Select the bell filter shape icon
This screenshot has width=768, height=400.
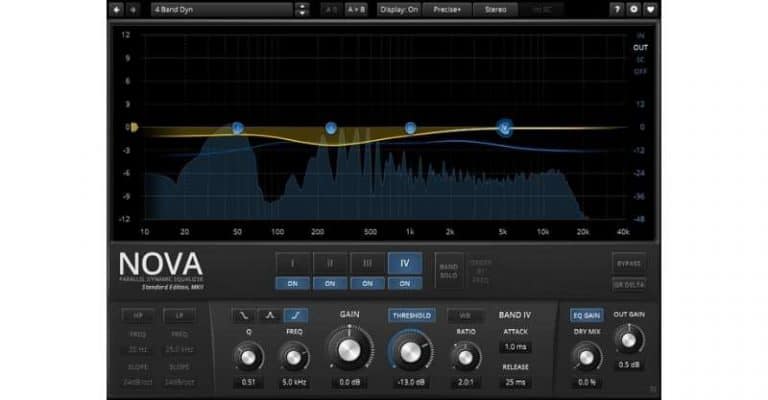(x=269, y=315)
